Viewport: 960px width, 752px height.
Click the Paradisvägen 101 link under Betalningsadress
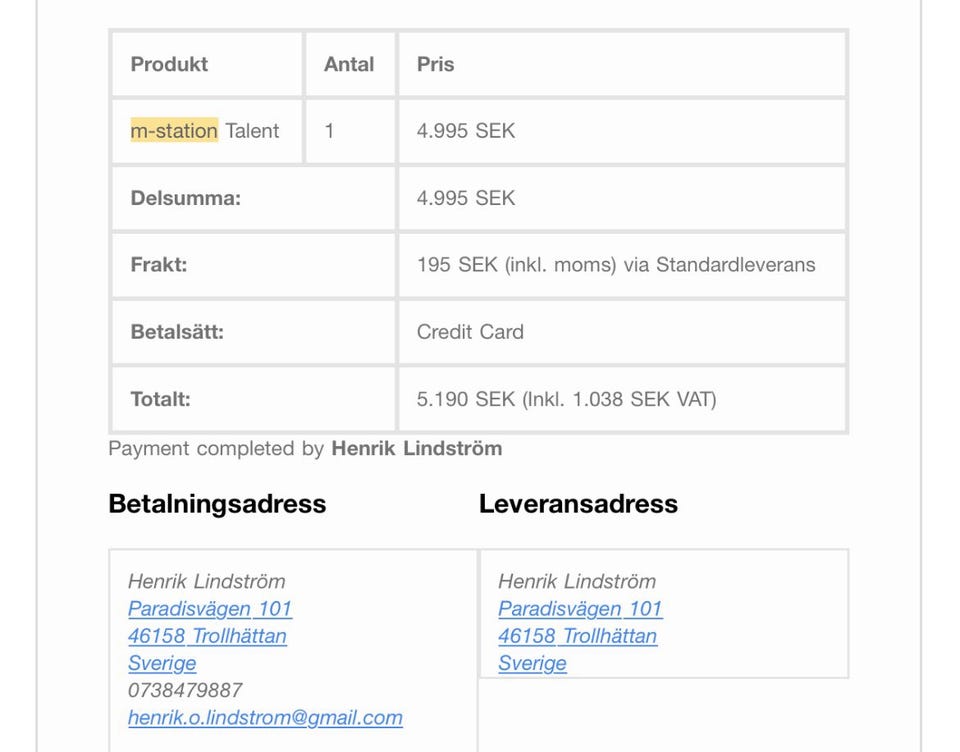coord(210,609)
